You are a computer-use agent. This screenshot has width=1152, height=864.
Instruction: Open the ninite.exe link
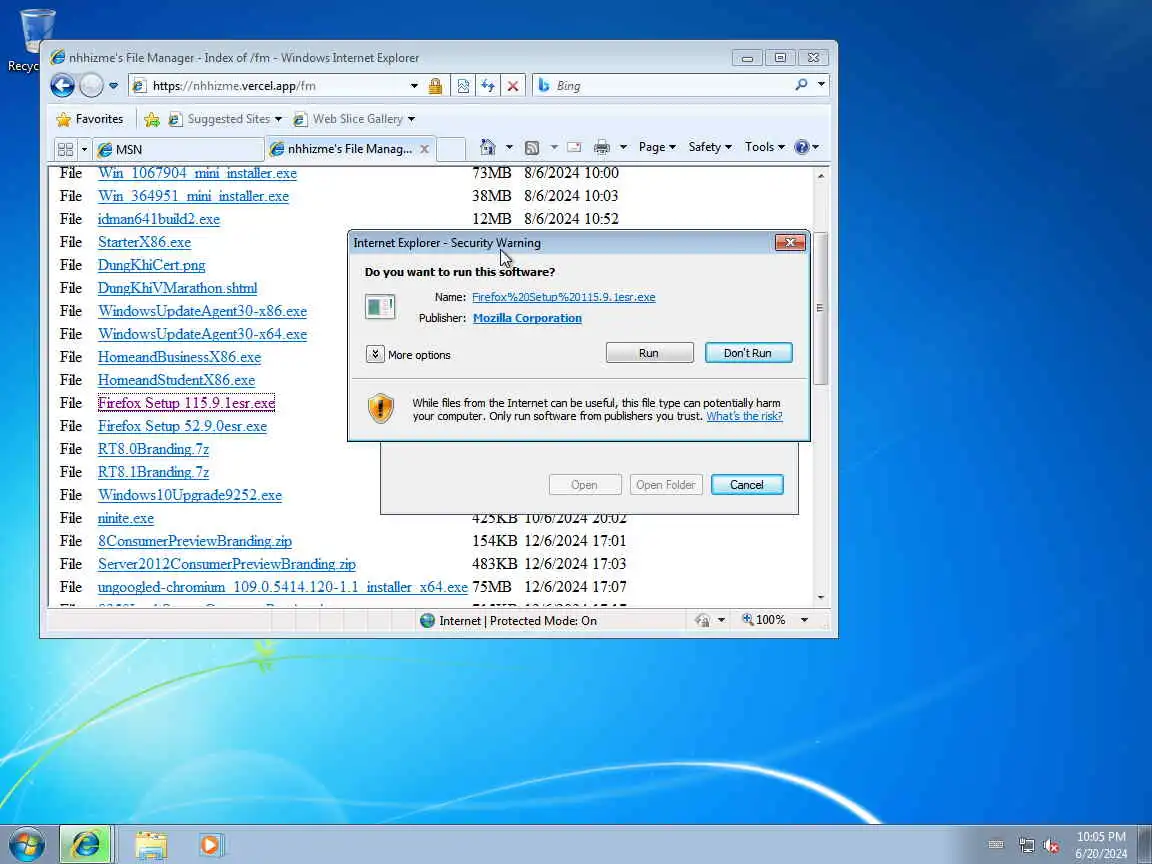click(126, 518)
